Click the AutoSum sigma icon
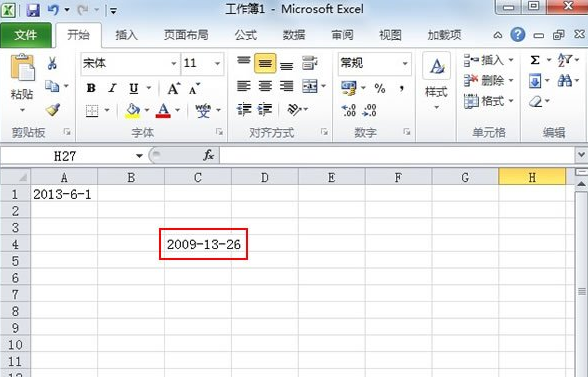This screenshot has height=377, width=588. point(535,60)
